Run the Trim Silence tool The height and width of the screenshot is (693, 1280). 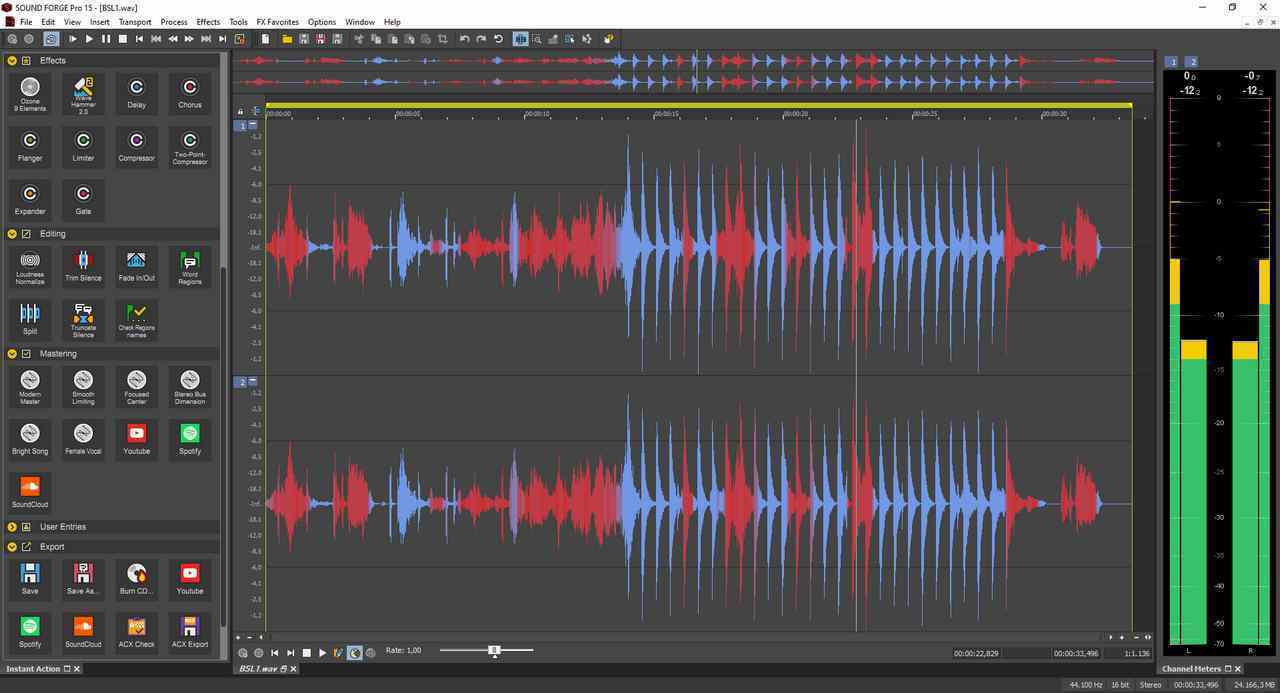(83, 267)
